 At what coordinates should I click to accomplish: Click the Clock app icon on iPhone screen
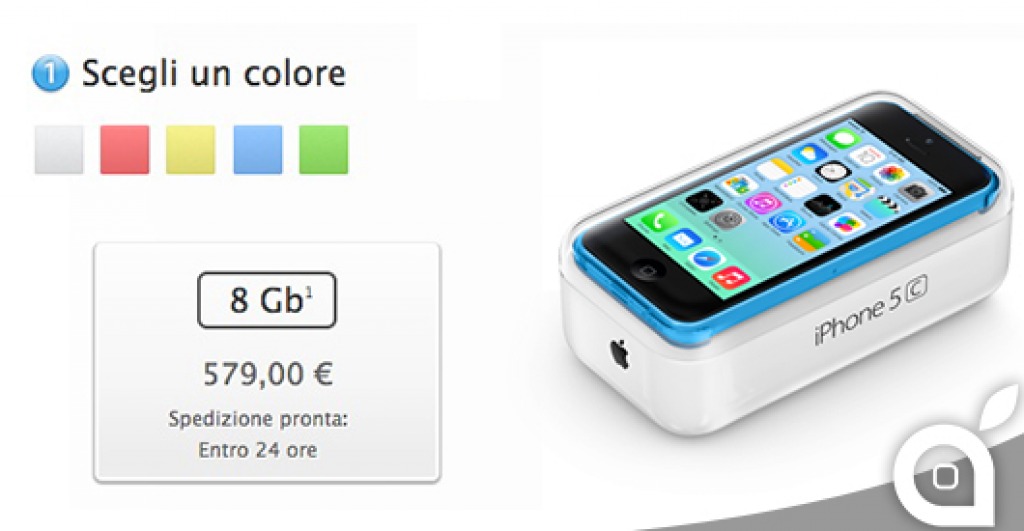[x=833, y=171]
